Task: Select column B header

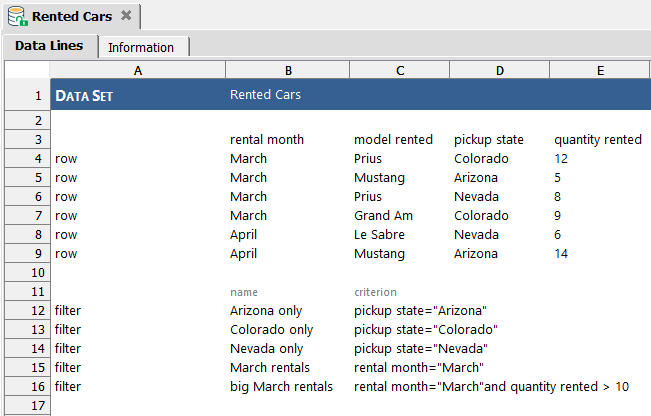Action: (288, 70)
